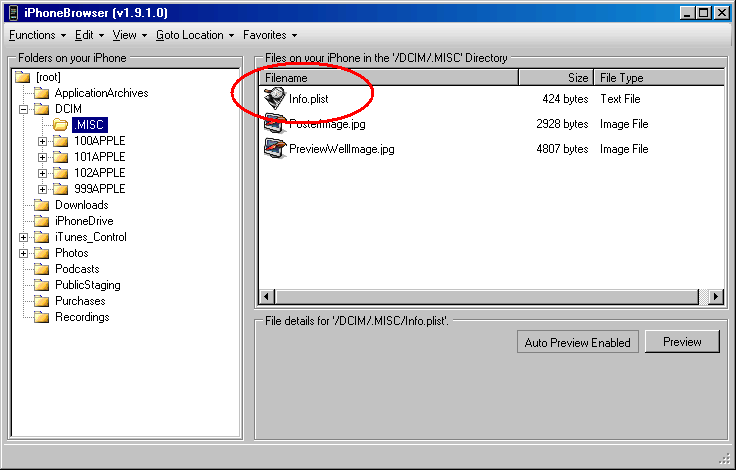The image size is (736, 470).
Task: Click the 2928 bytes size cell
Action: pyautogui.click(x=562, y=124)
